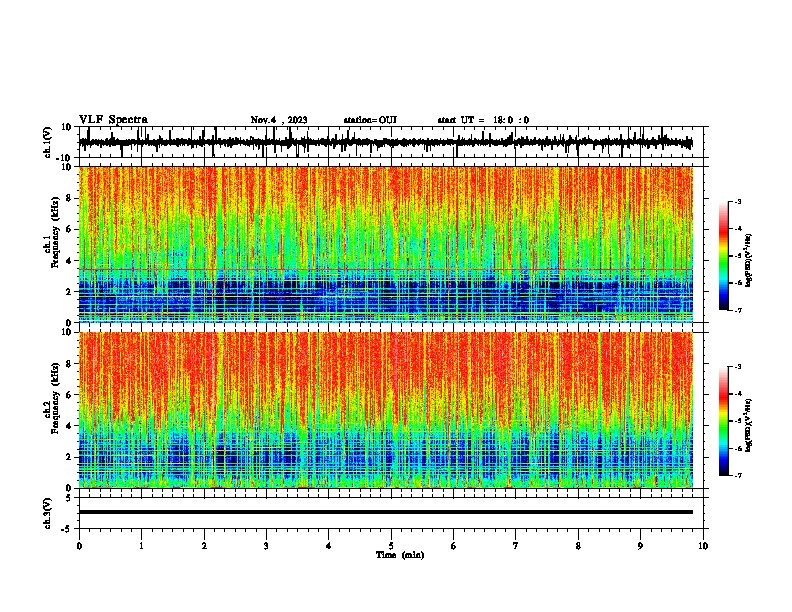Screen dimensions: 792x612
Task: Click time axis tick label "2"
Action: (x=204, y=546)
